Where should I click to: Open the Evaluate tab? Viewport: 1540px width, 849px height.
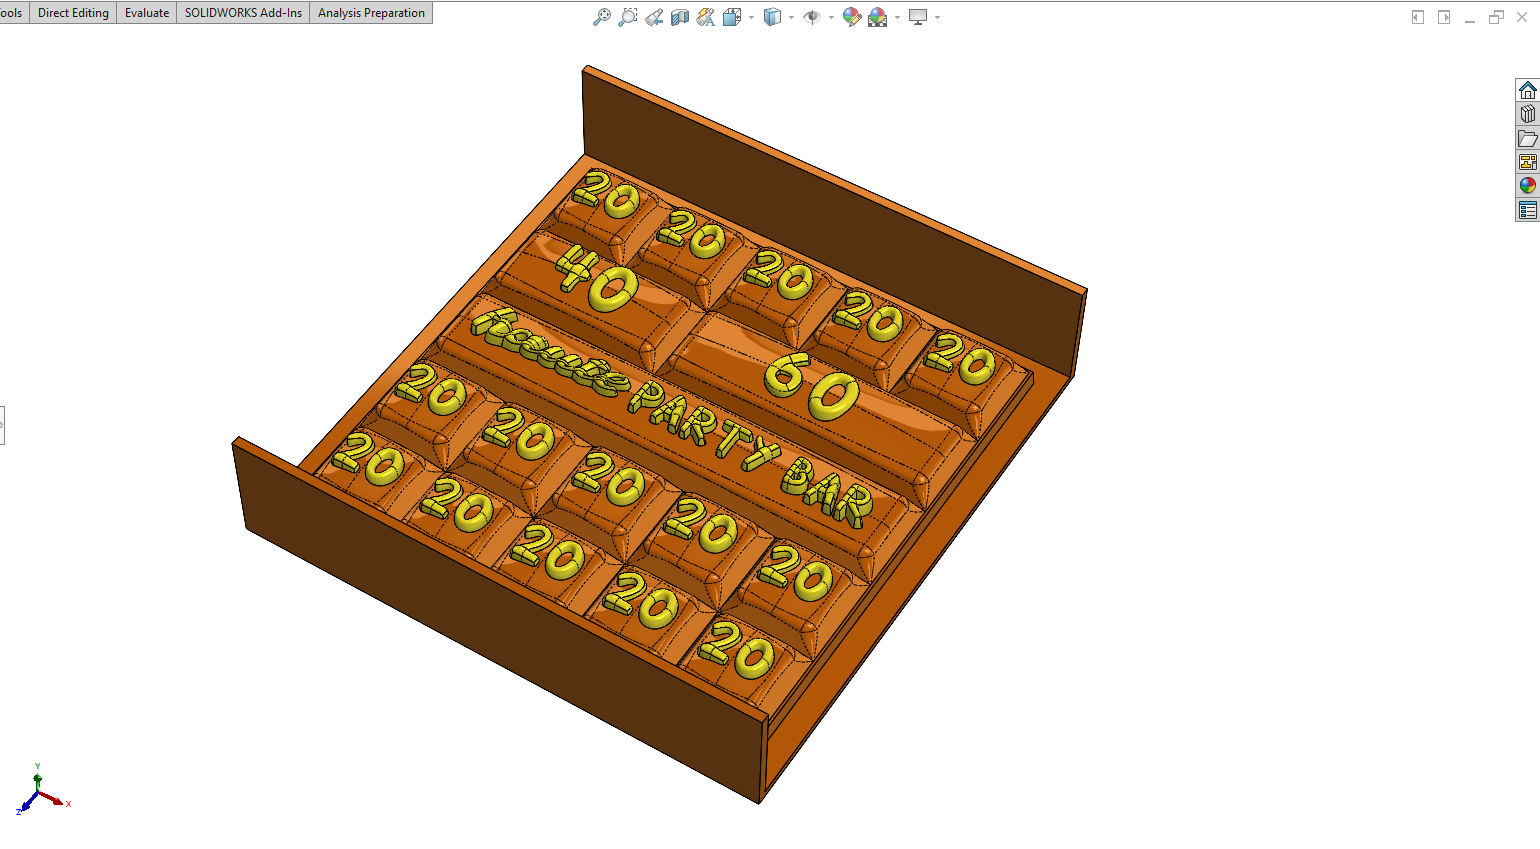click(147, 13)
